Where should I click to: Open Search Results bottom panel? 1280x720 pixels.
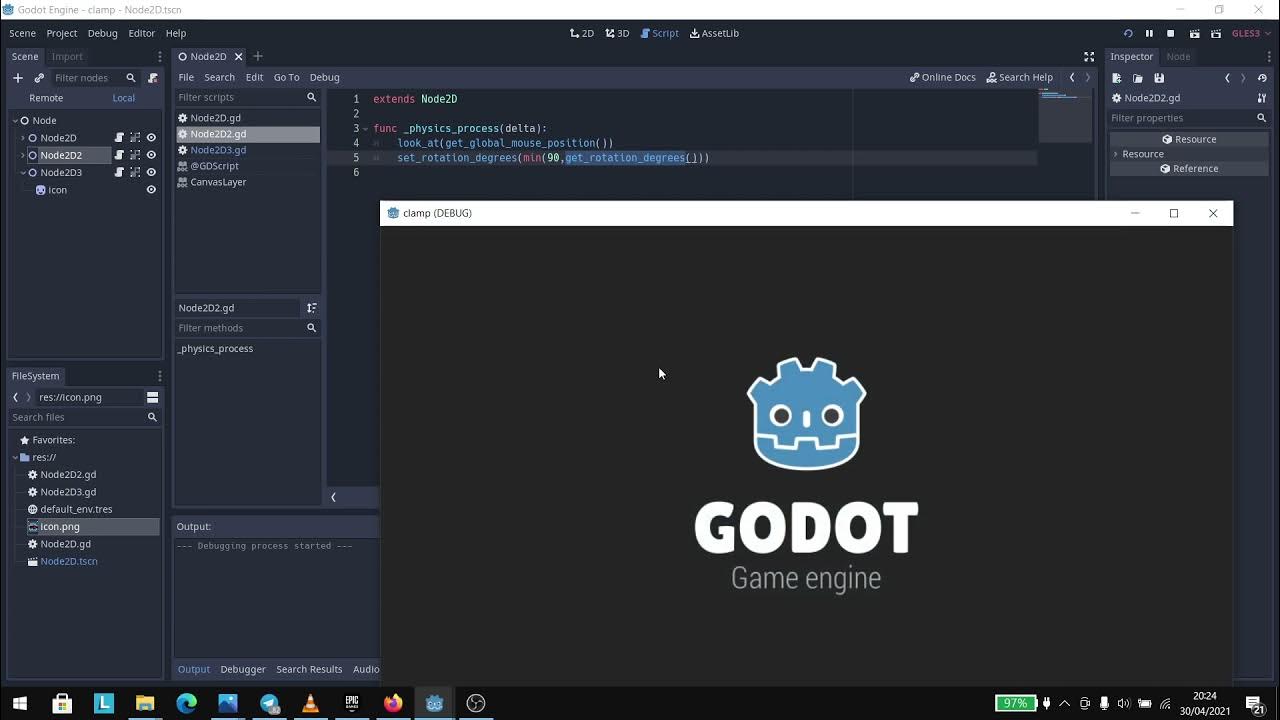[x=309, y=669]
